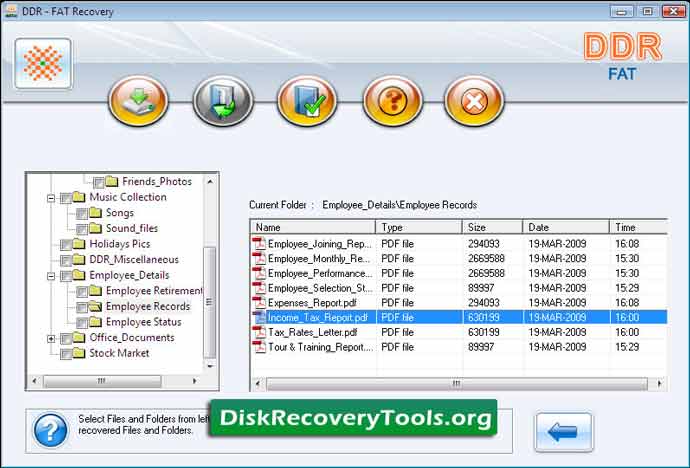Screen dimensions: 690x468
Task: Check the Songs folder checkbox
Action: 82,214
